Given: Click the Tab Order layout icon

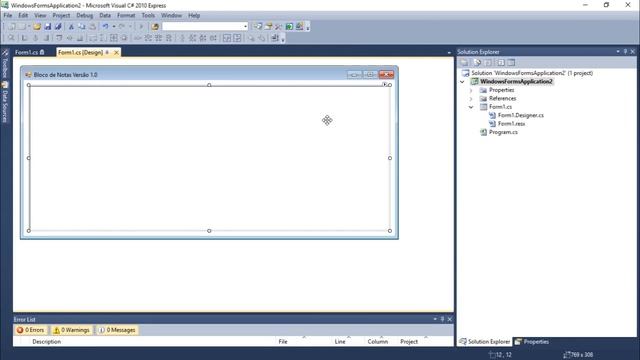Looking at the screenshot, I should point(275,38).
